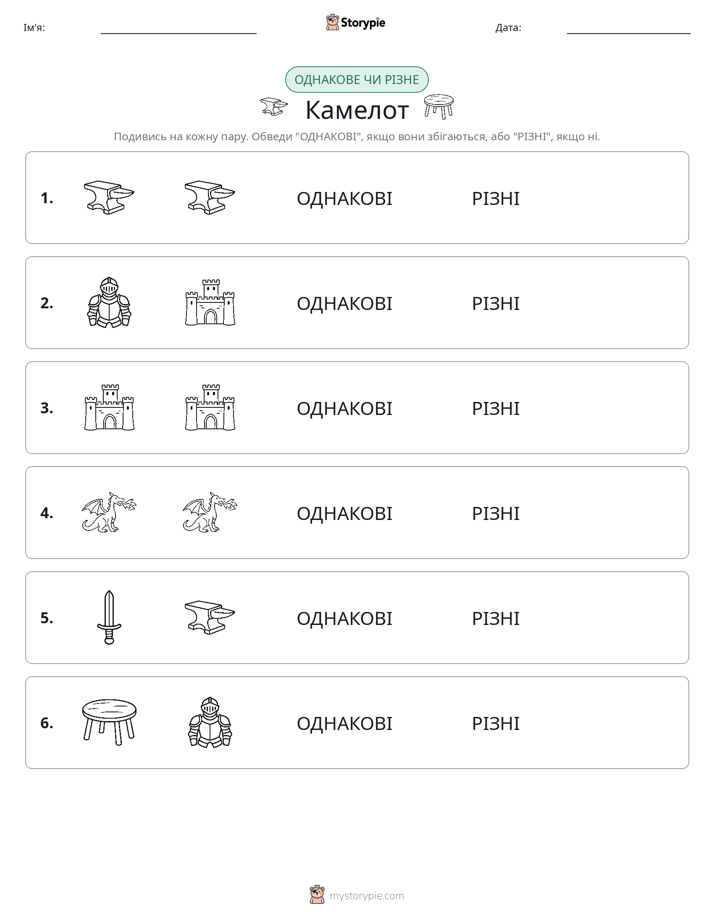Screen dimensions: 714x924
Task: Click the first anvil icon in row 1
Action: pos(109,197)
